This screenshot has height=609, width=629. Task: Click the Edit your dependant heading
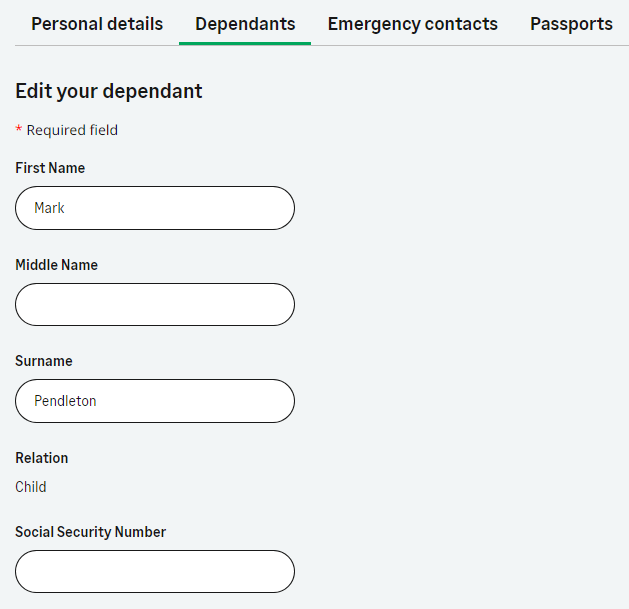pos(109,91)
